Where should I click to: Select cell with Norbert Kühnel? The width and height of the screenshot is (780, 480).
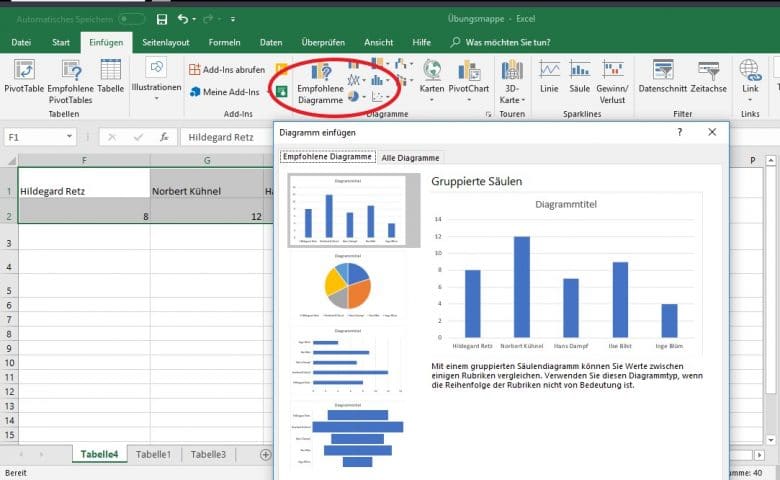207,183
